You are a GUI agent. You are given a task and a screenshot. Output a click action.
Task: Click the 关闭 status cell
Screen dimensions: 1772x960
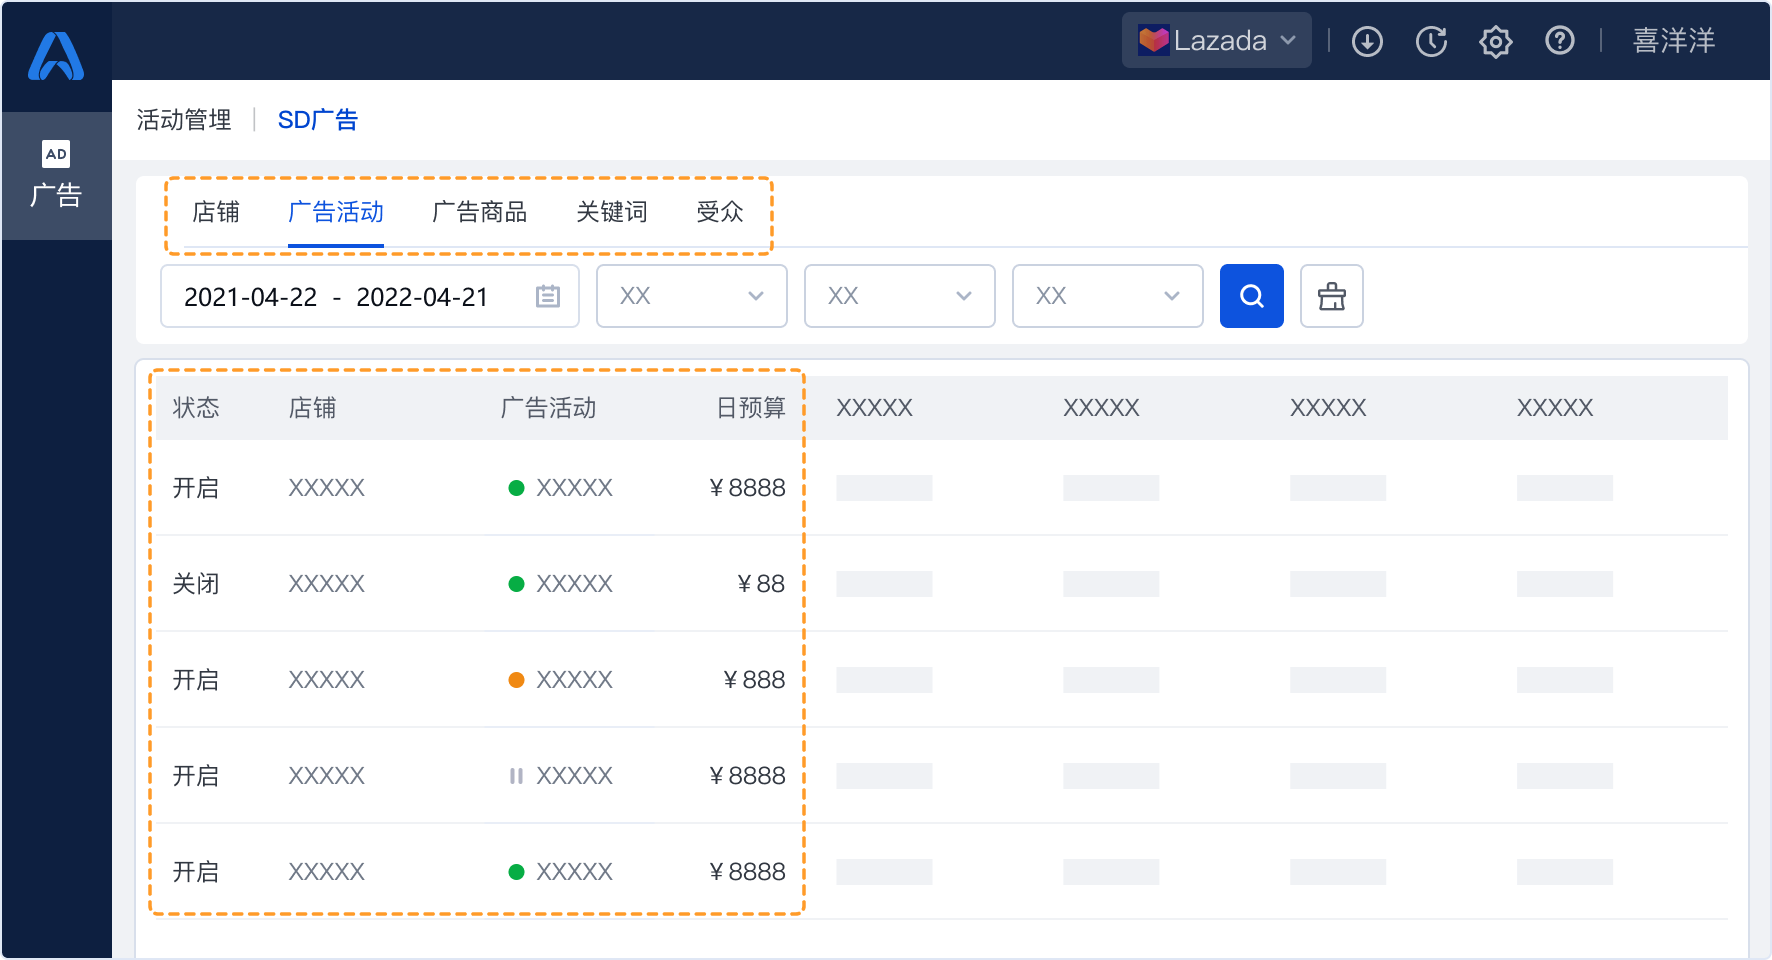[x=196, y=584]
